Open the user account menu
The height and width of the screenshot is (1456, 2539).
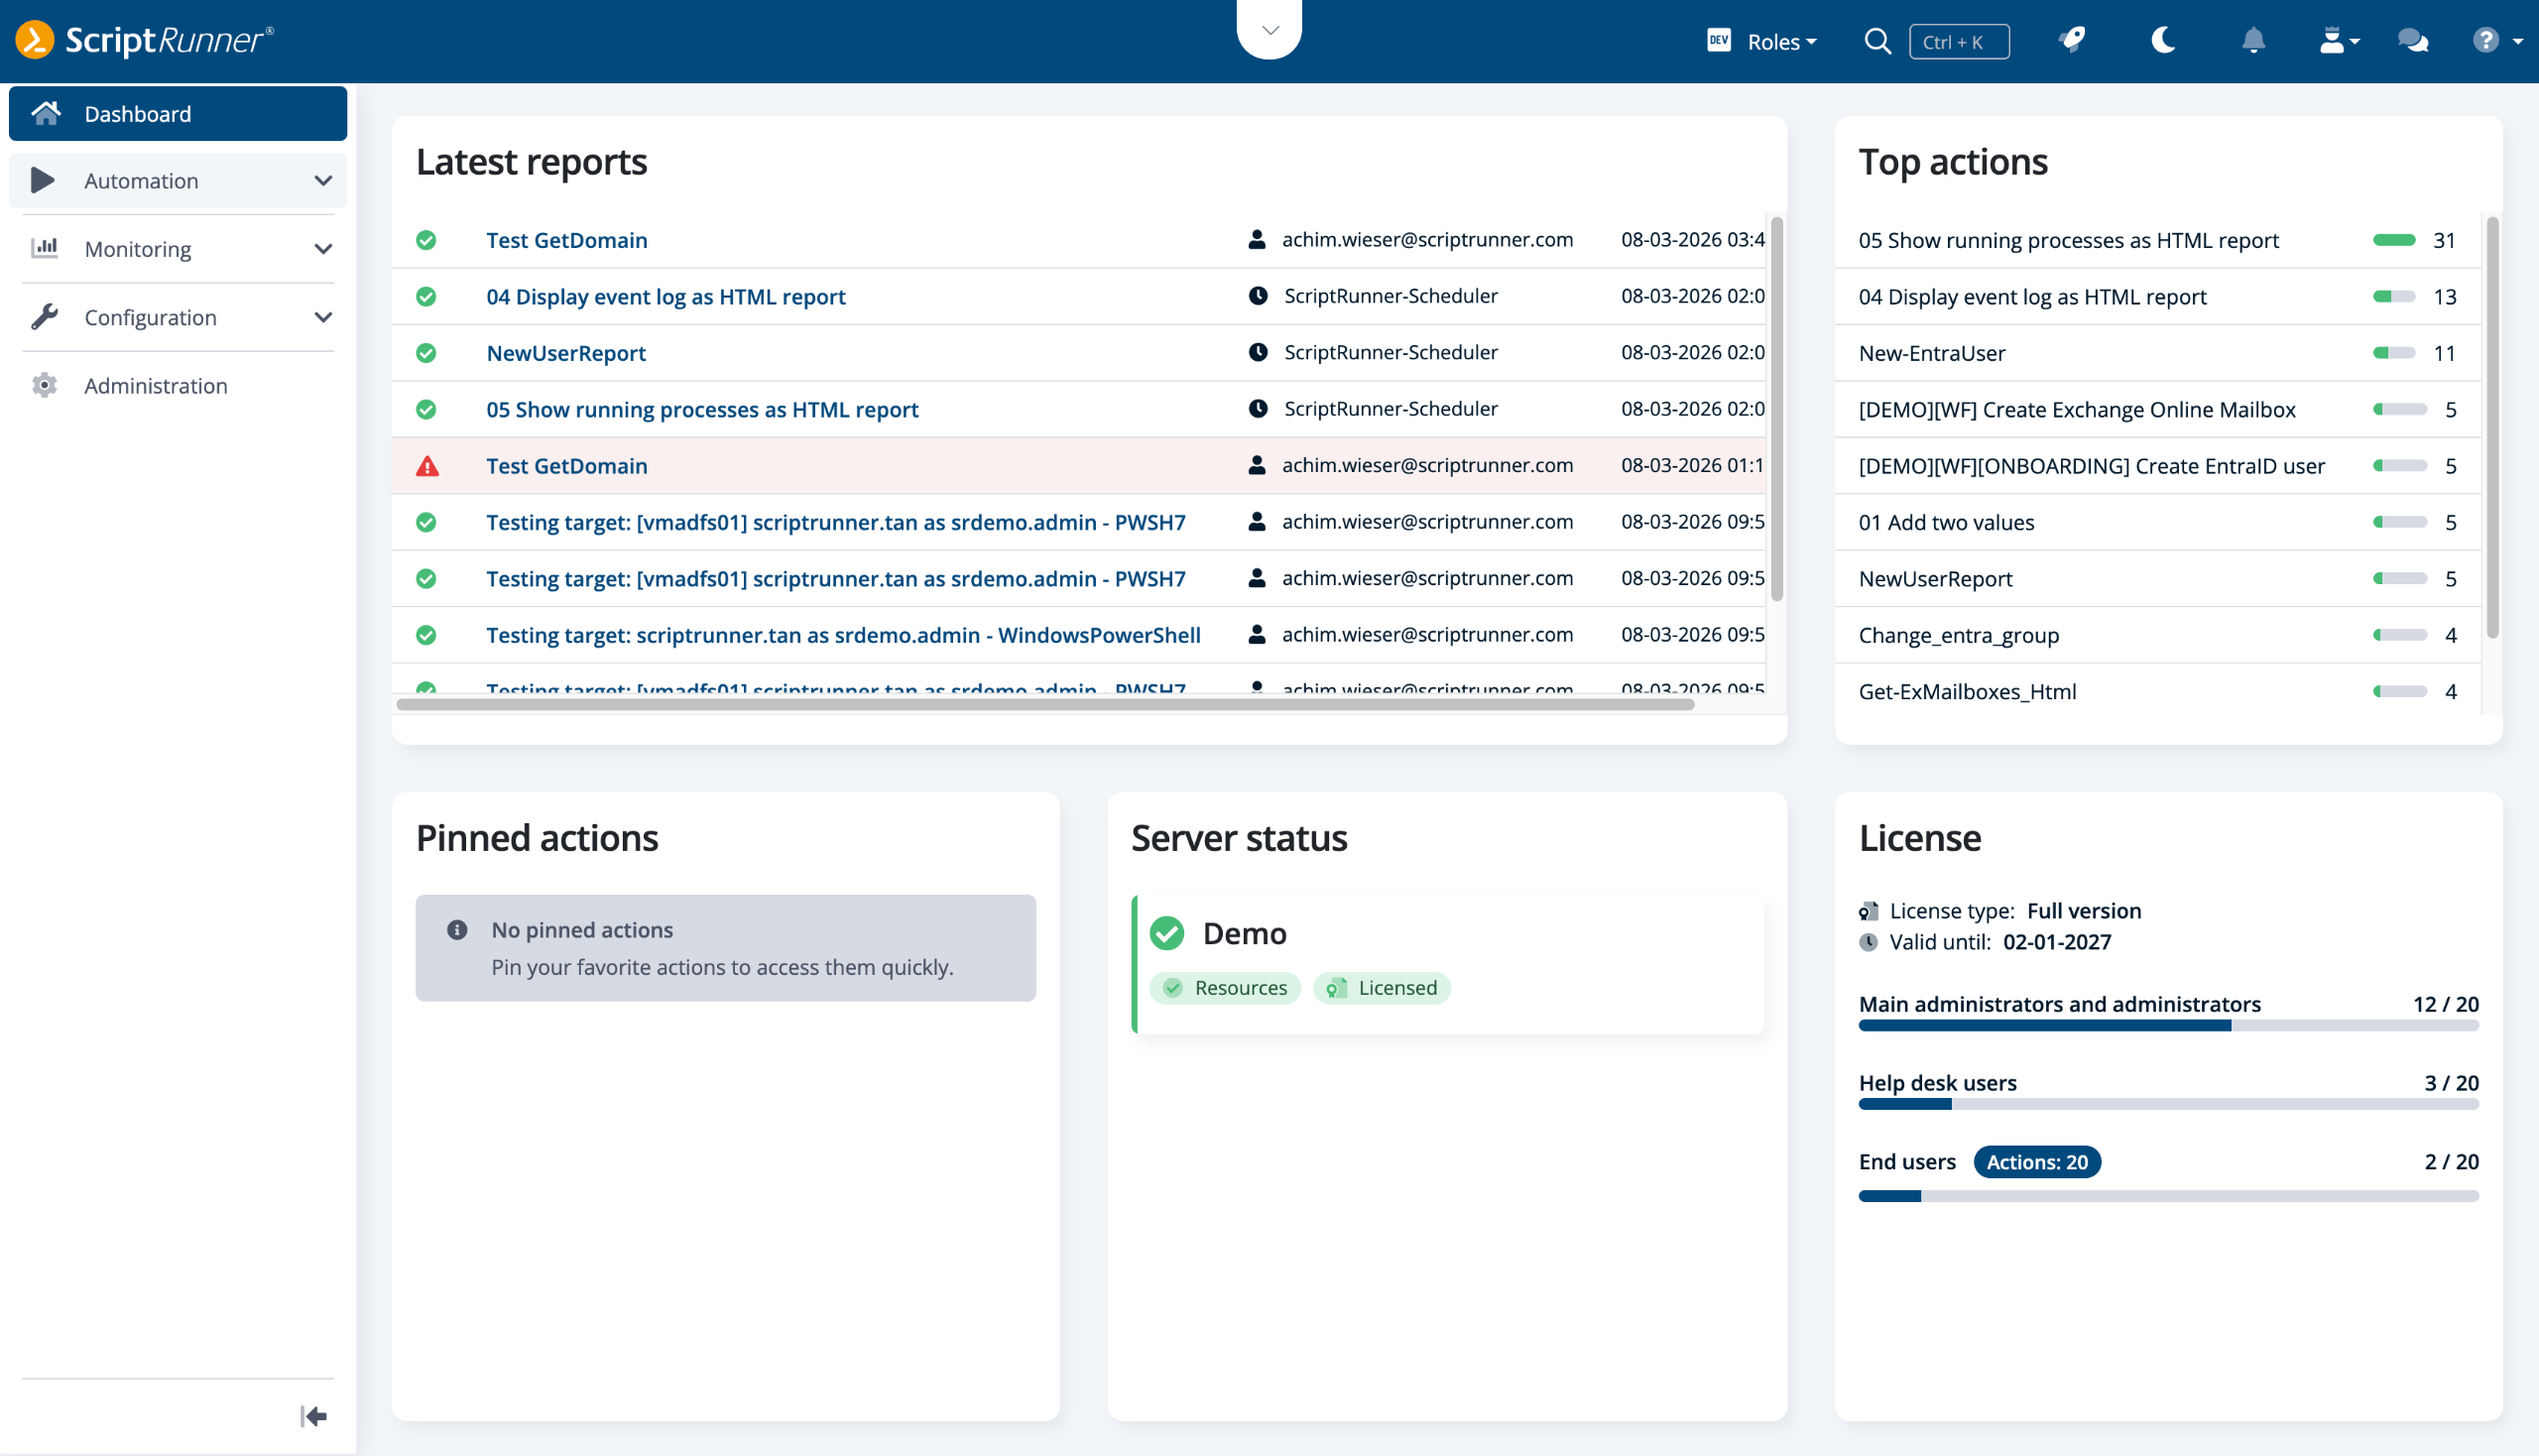(x=2339, y=41)
